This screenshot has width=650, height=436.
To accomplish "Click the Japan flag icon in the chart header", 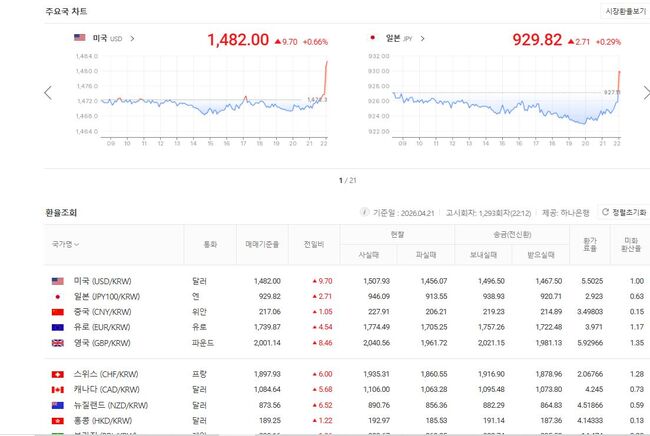I will 373,39.
